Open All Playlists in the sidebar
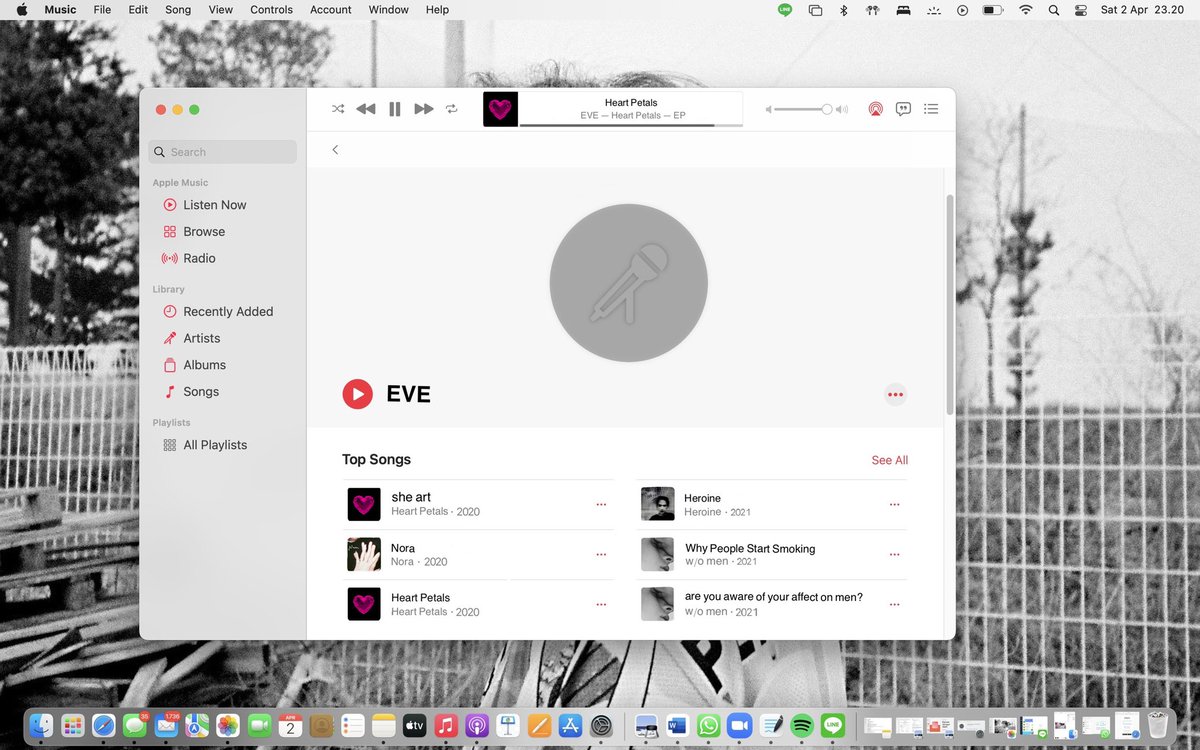Viewport: 1200px width, 750px height. tap(205, 445)
